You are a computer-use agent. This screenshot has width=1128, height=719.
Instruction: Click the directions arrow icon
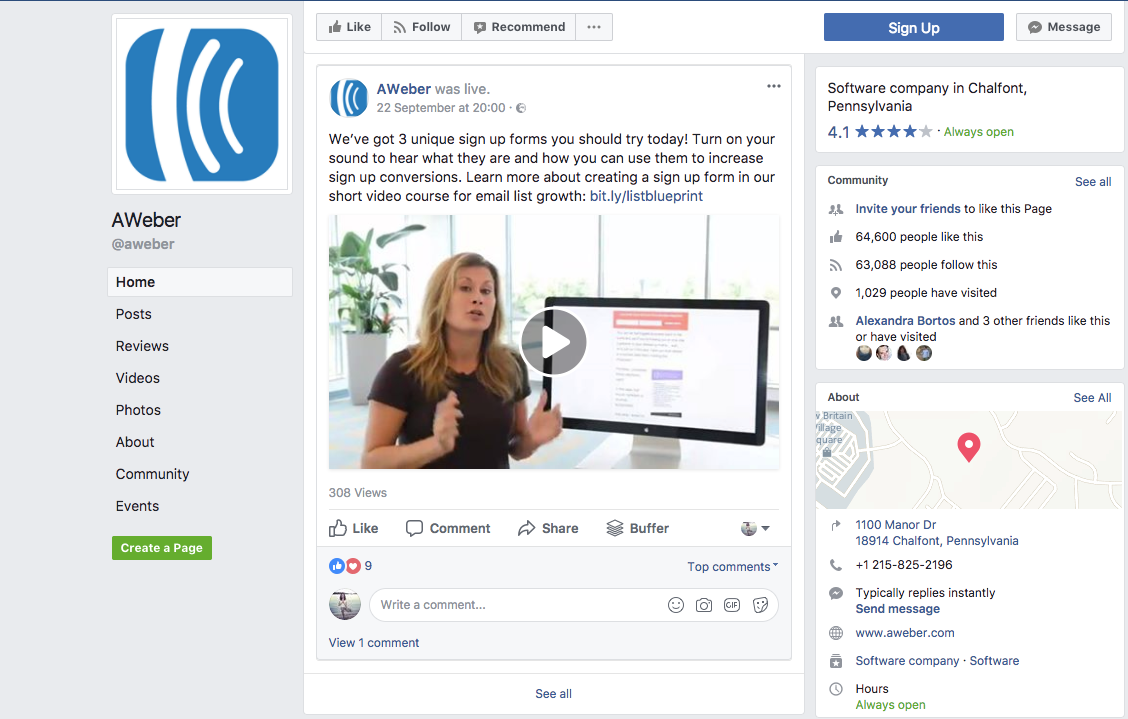coord(835,525)
